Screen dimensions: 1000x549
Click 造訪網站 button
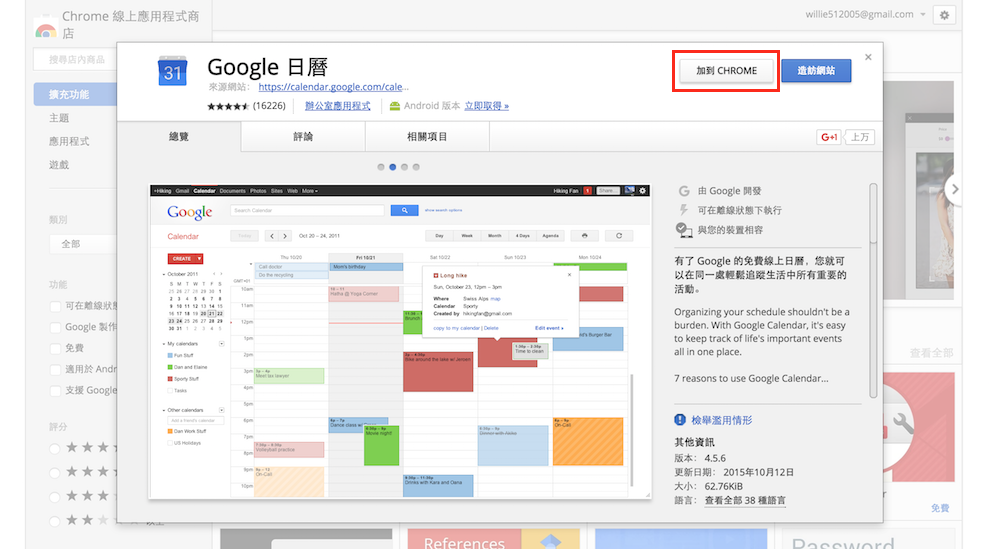pyautogui.click(x=816, y=71)
